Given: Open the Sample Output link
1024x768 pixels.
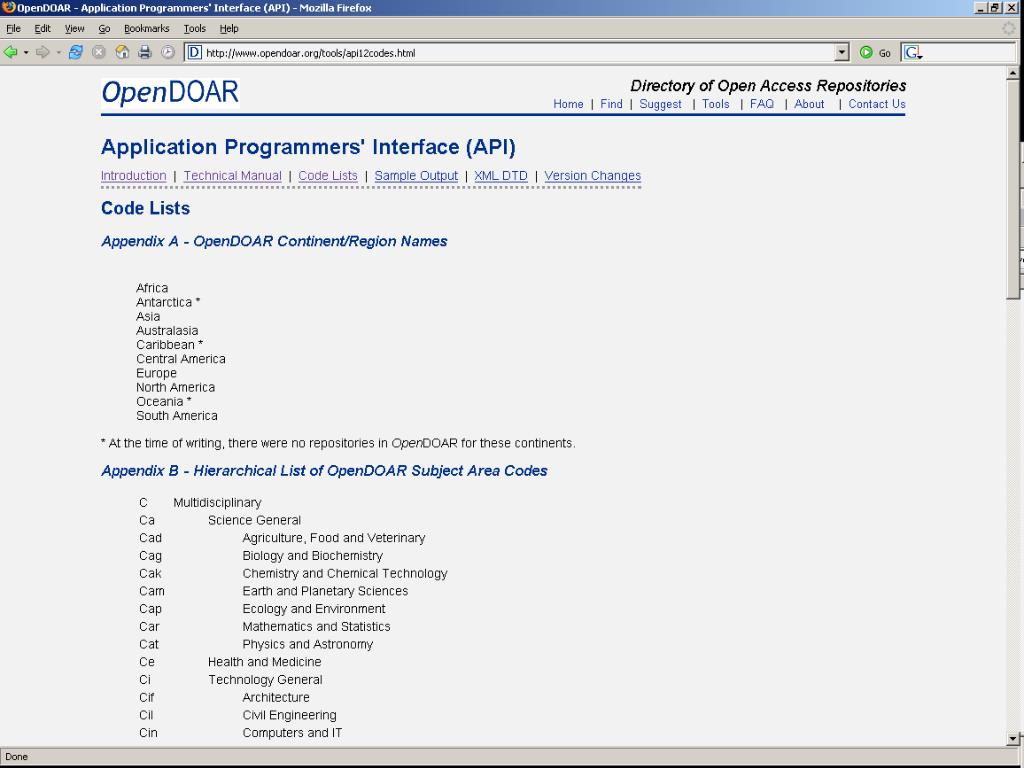Looking at the screenshot, I should tap(416, 176).
